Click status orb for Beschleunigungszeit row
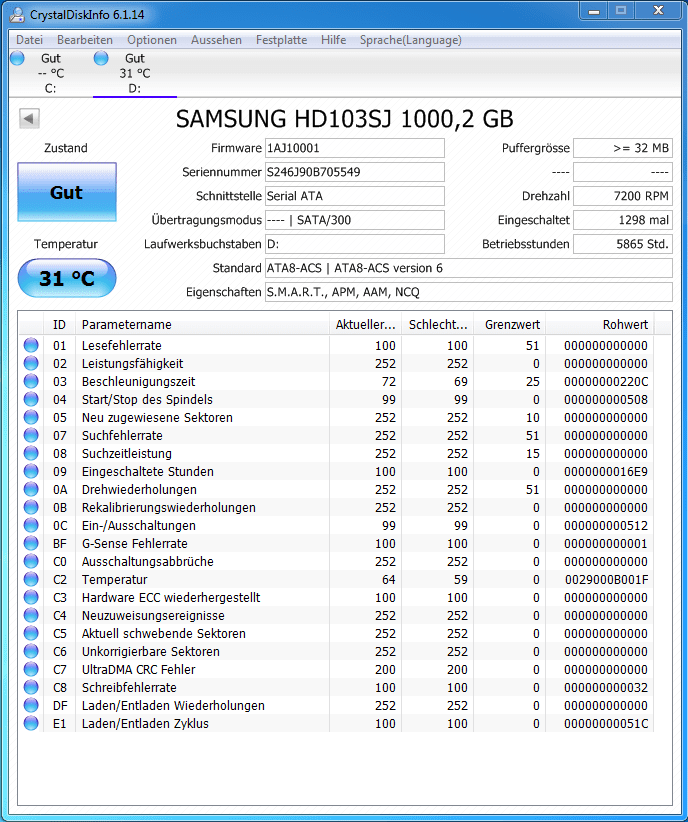 [31, 381]
